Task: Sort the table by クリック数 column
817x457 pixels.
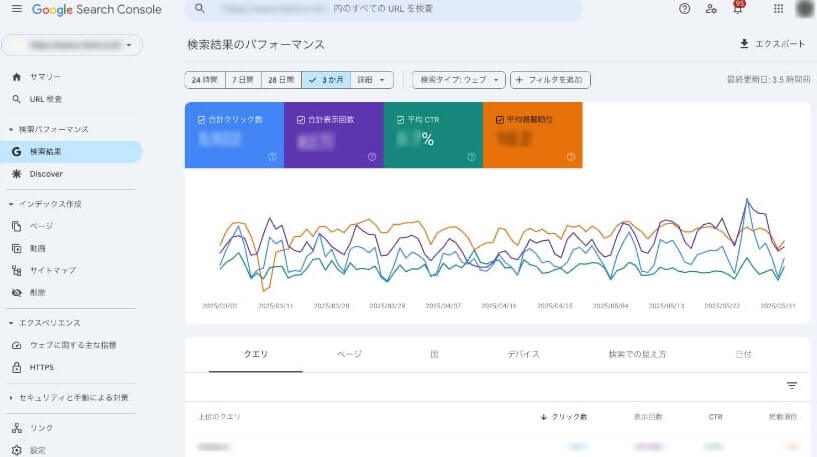Action: (564, 417)
